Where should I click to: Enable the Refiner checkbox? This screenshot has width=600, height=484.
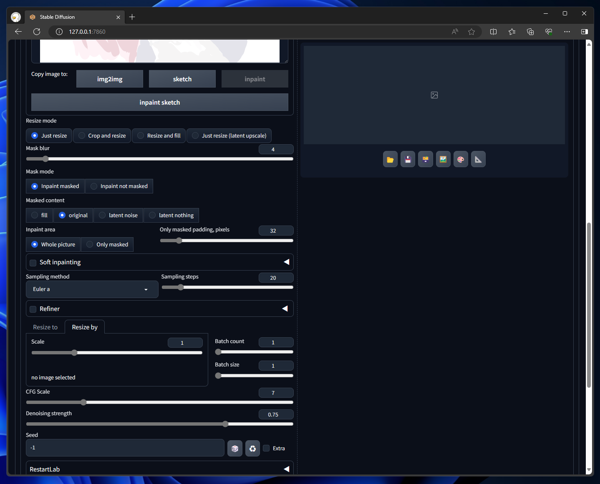point(33,309)
